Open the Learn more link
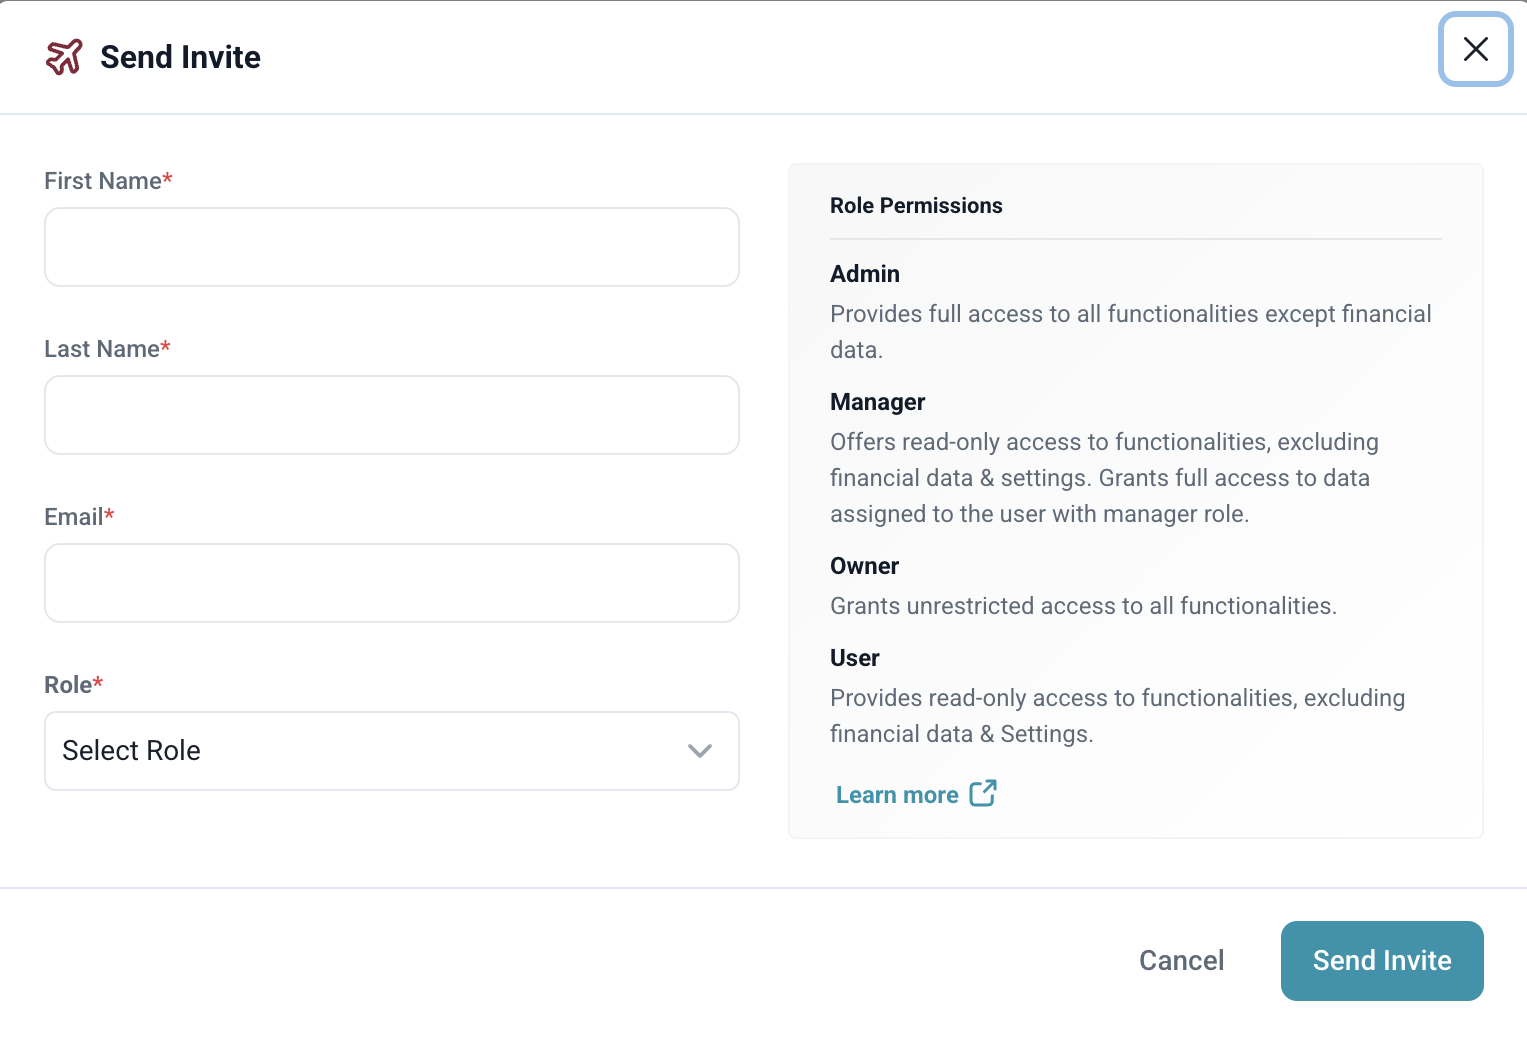This screenshot has height=1039, width=1527. tap(897, 795)
